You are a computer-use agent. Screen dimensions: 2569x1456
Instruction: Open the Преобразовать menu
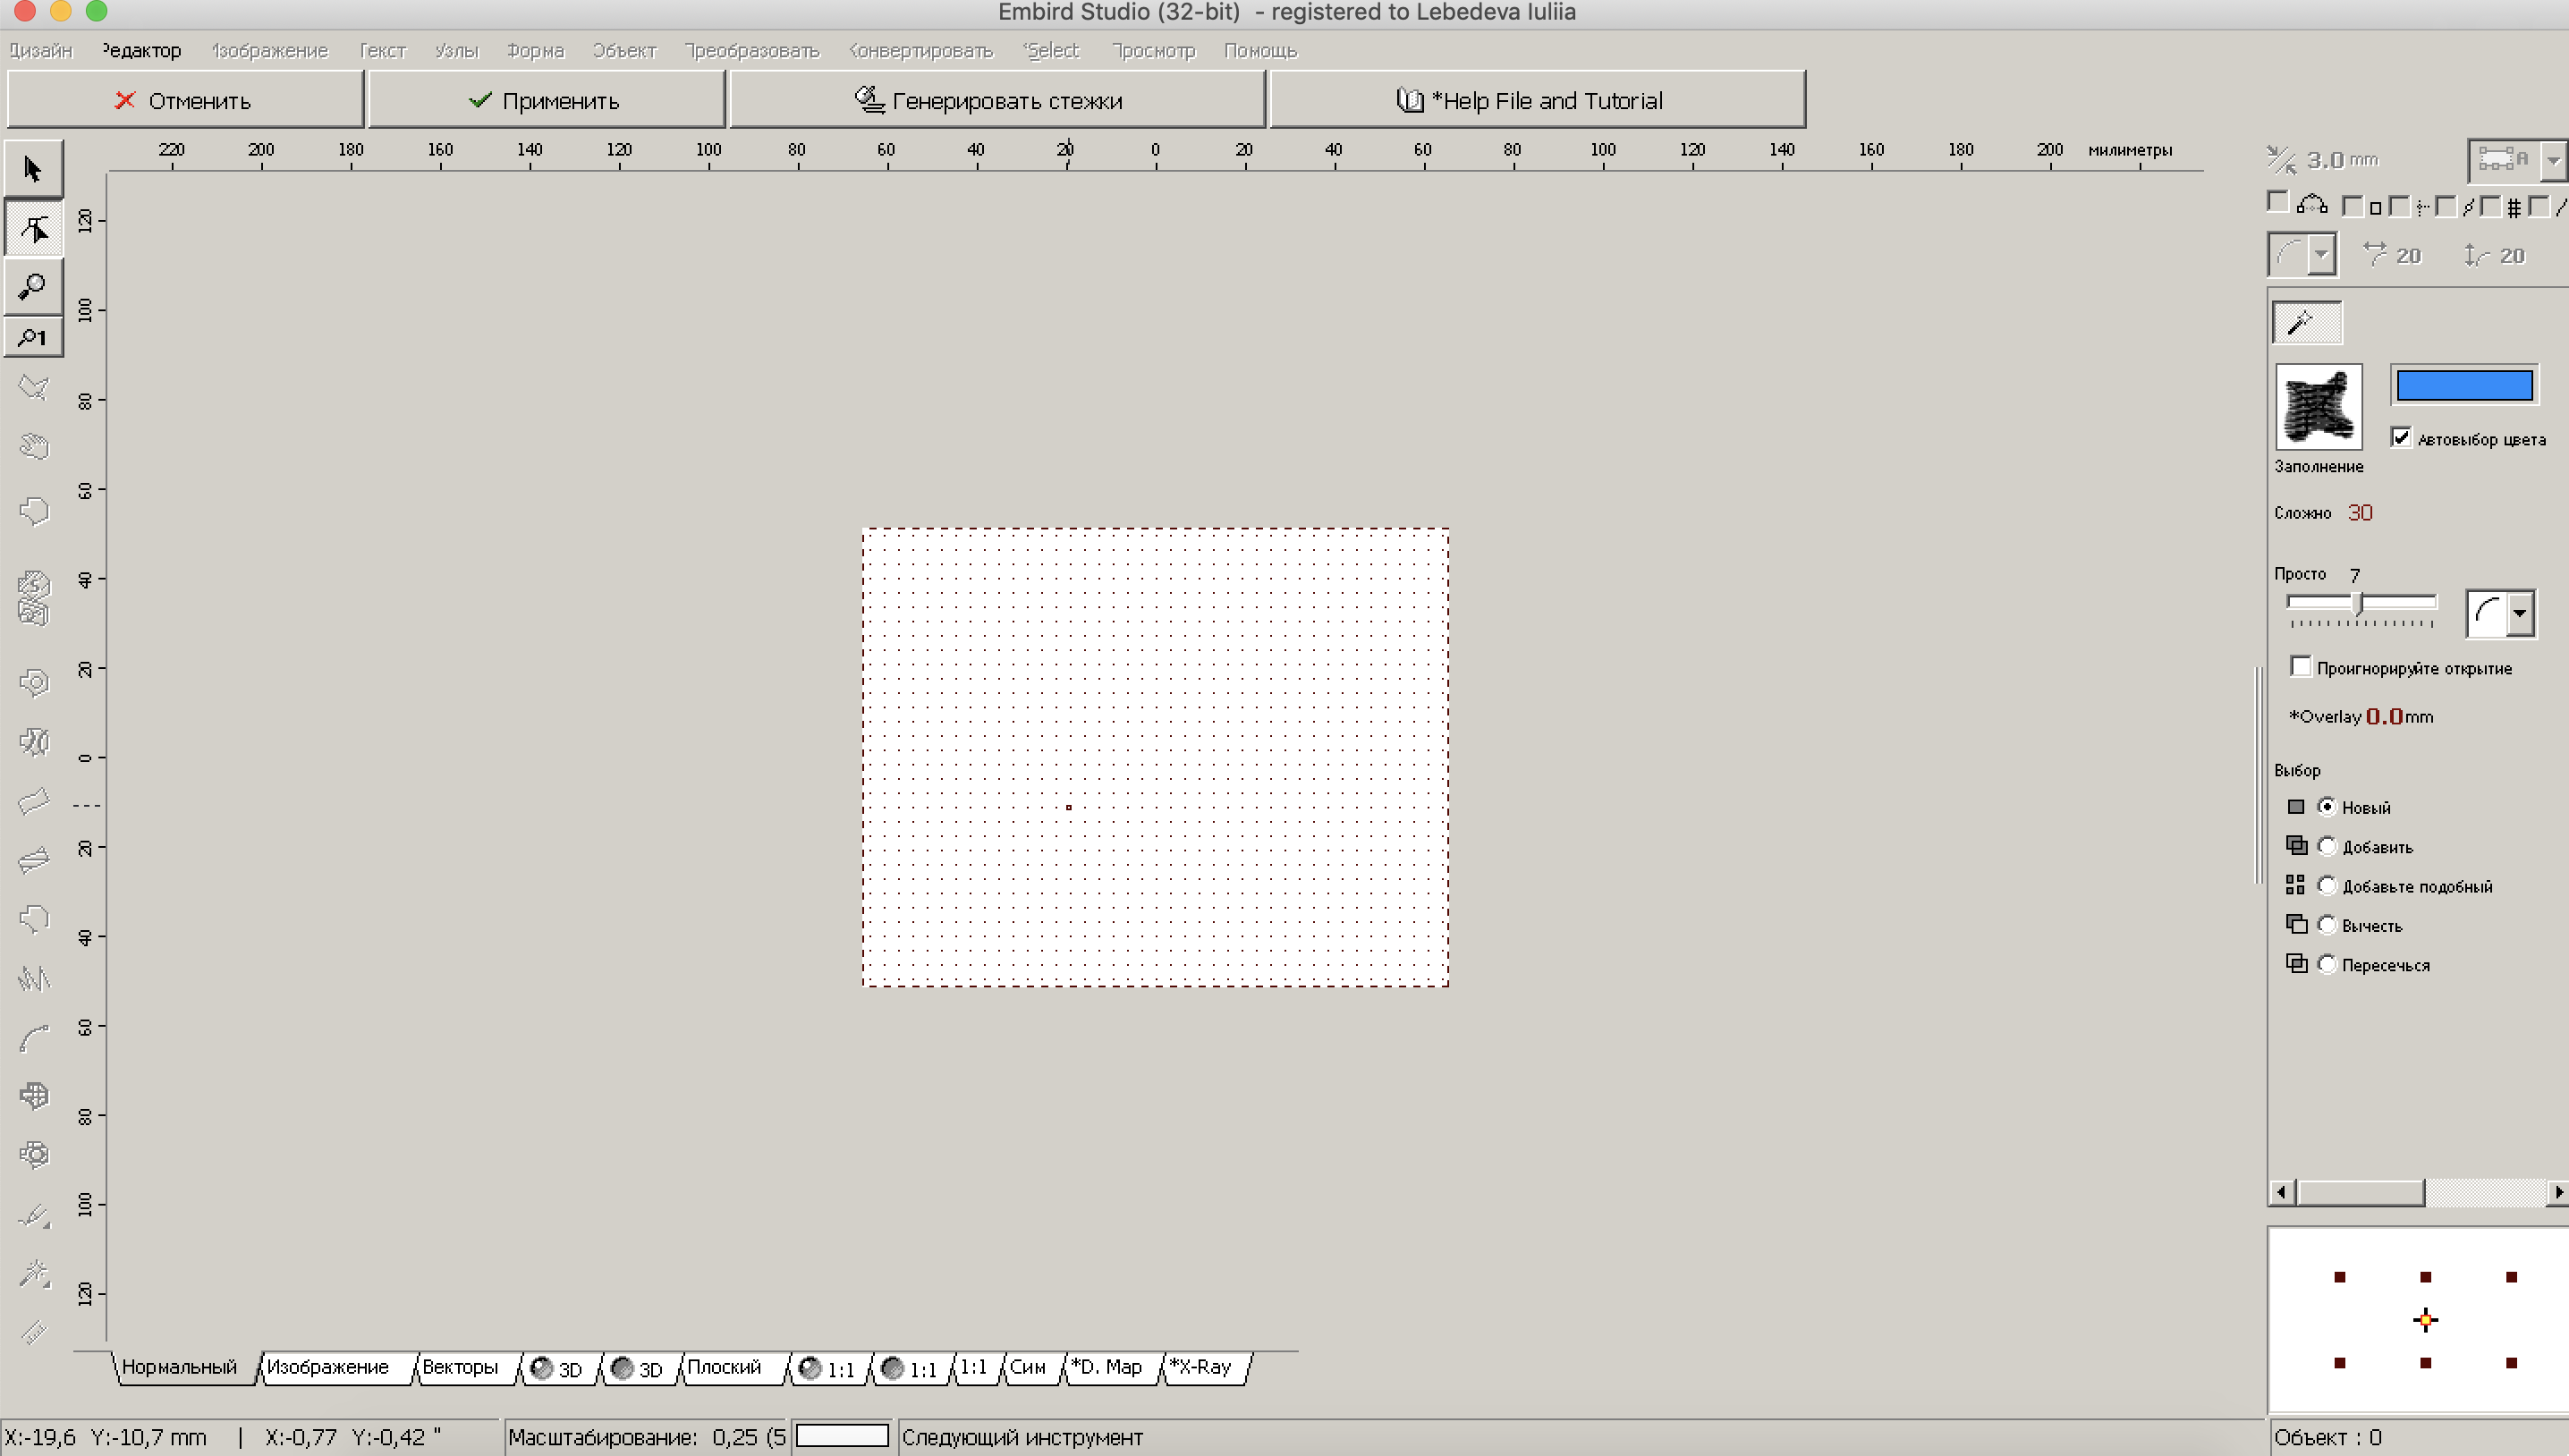[x=751, y=51]
